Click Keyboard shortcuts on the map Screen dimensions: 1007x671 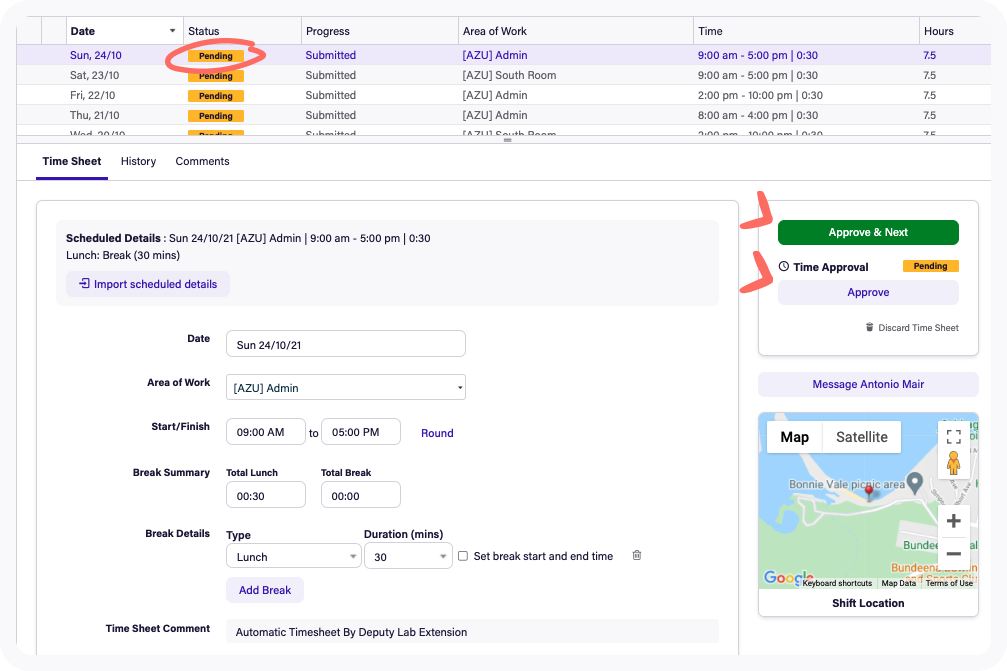pos(837,583)
